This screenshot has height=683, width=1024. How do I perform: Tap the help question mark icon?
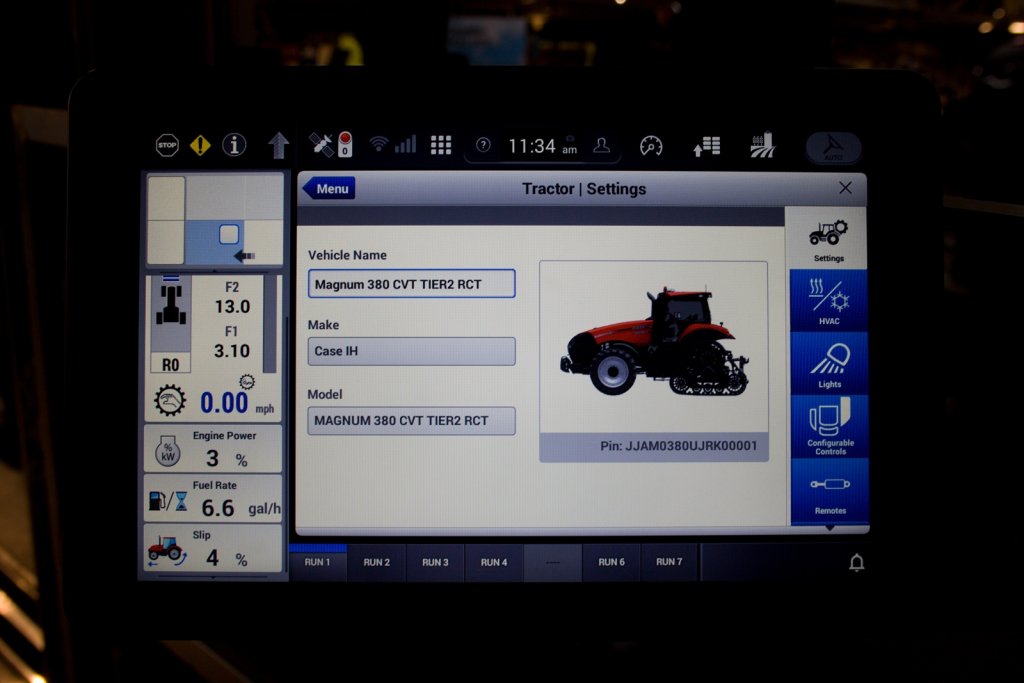coord(483,145)
